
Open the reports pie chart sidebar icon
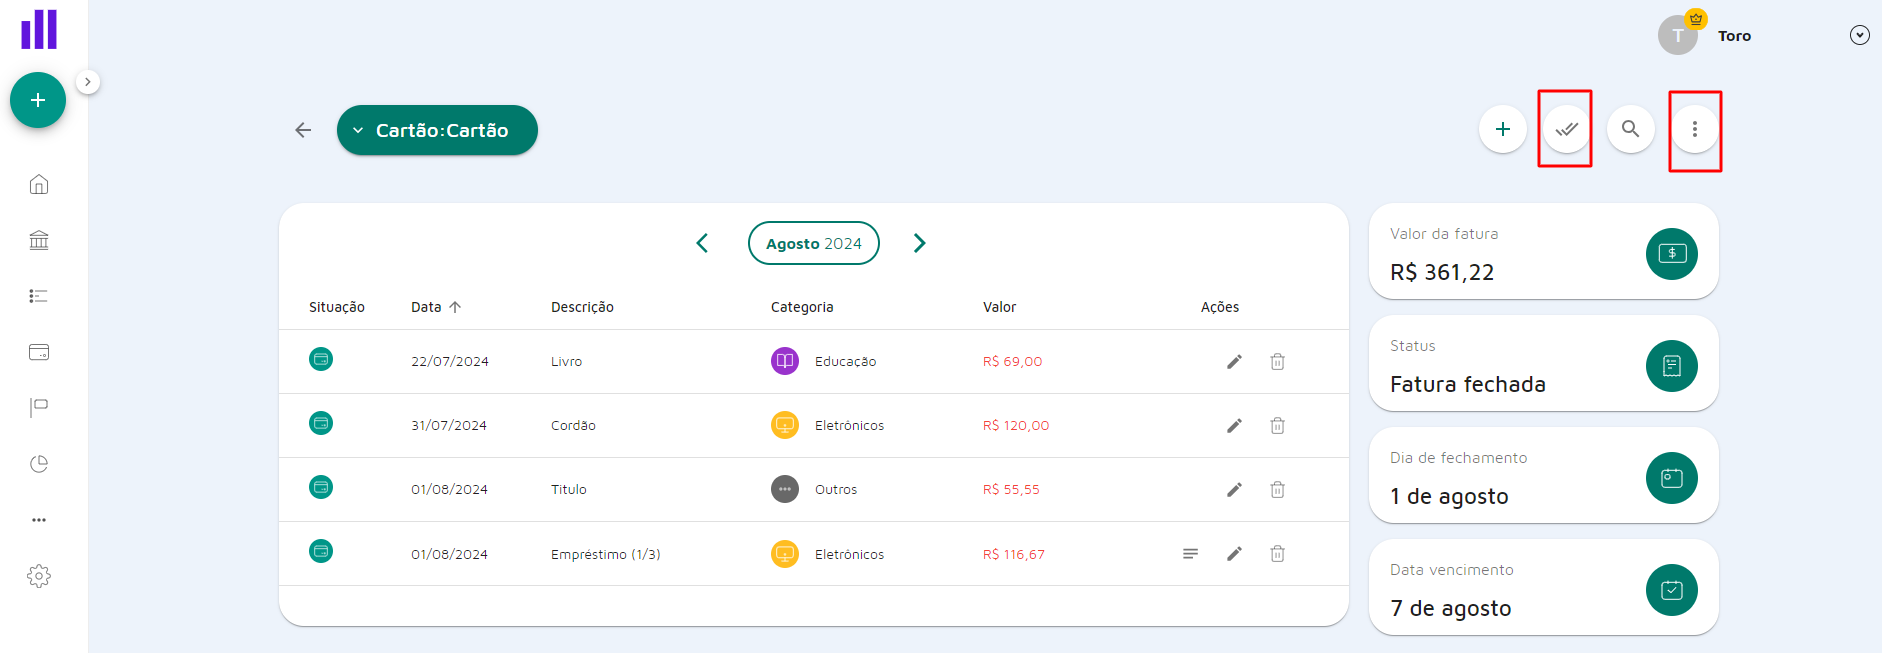pos(39,464)
